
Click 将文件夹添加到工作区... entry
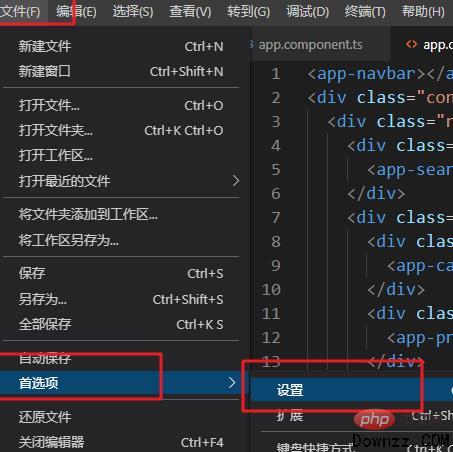pos(121,214)
